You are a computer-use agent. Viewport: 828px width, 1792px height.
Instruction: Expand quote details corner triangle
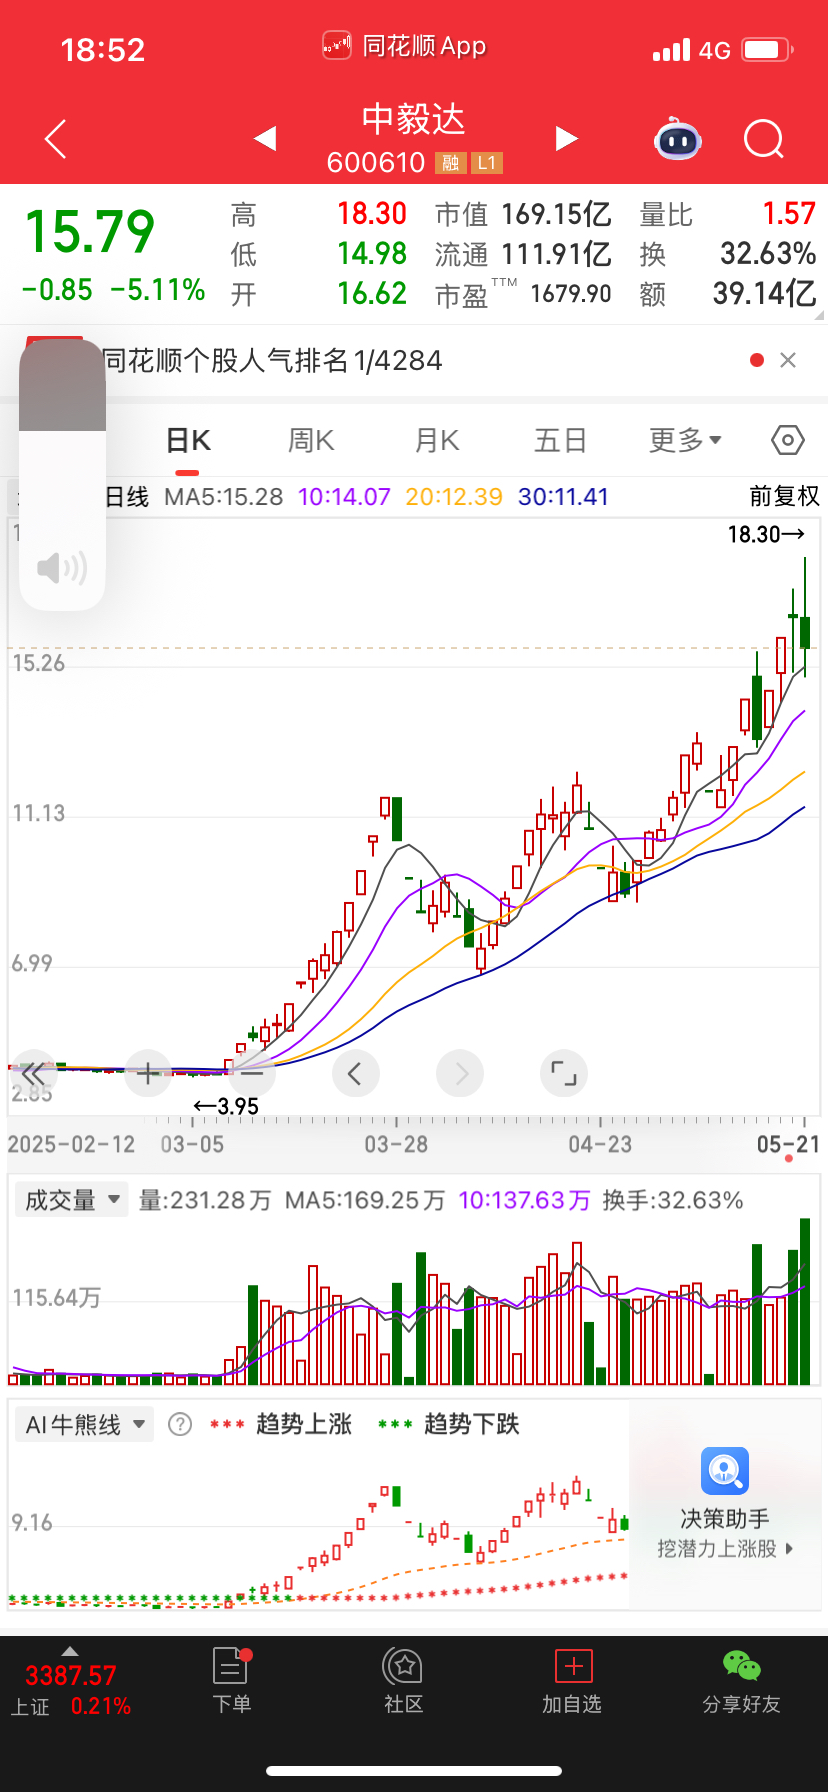click(x=819, y=315)
